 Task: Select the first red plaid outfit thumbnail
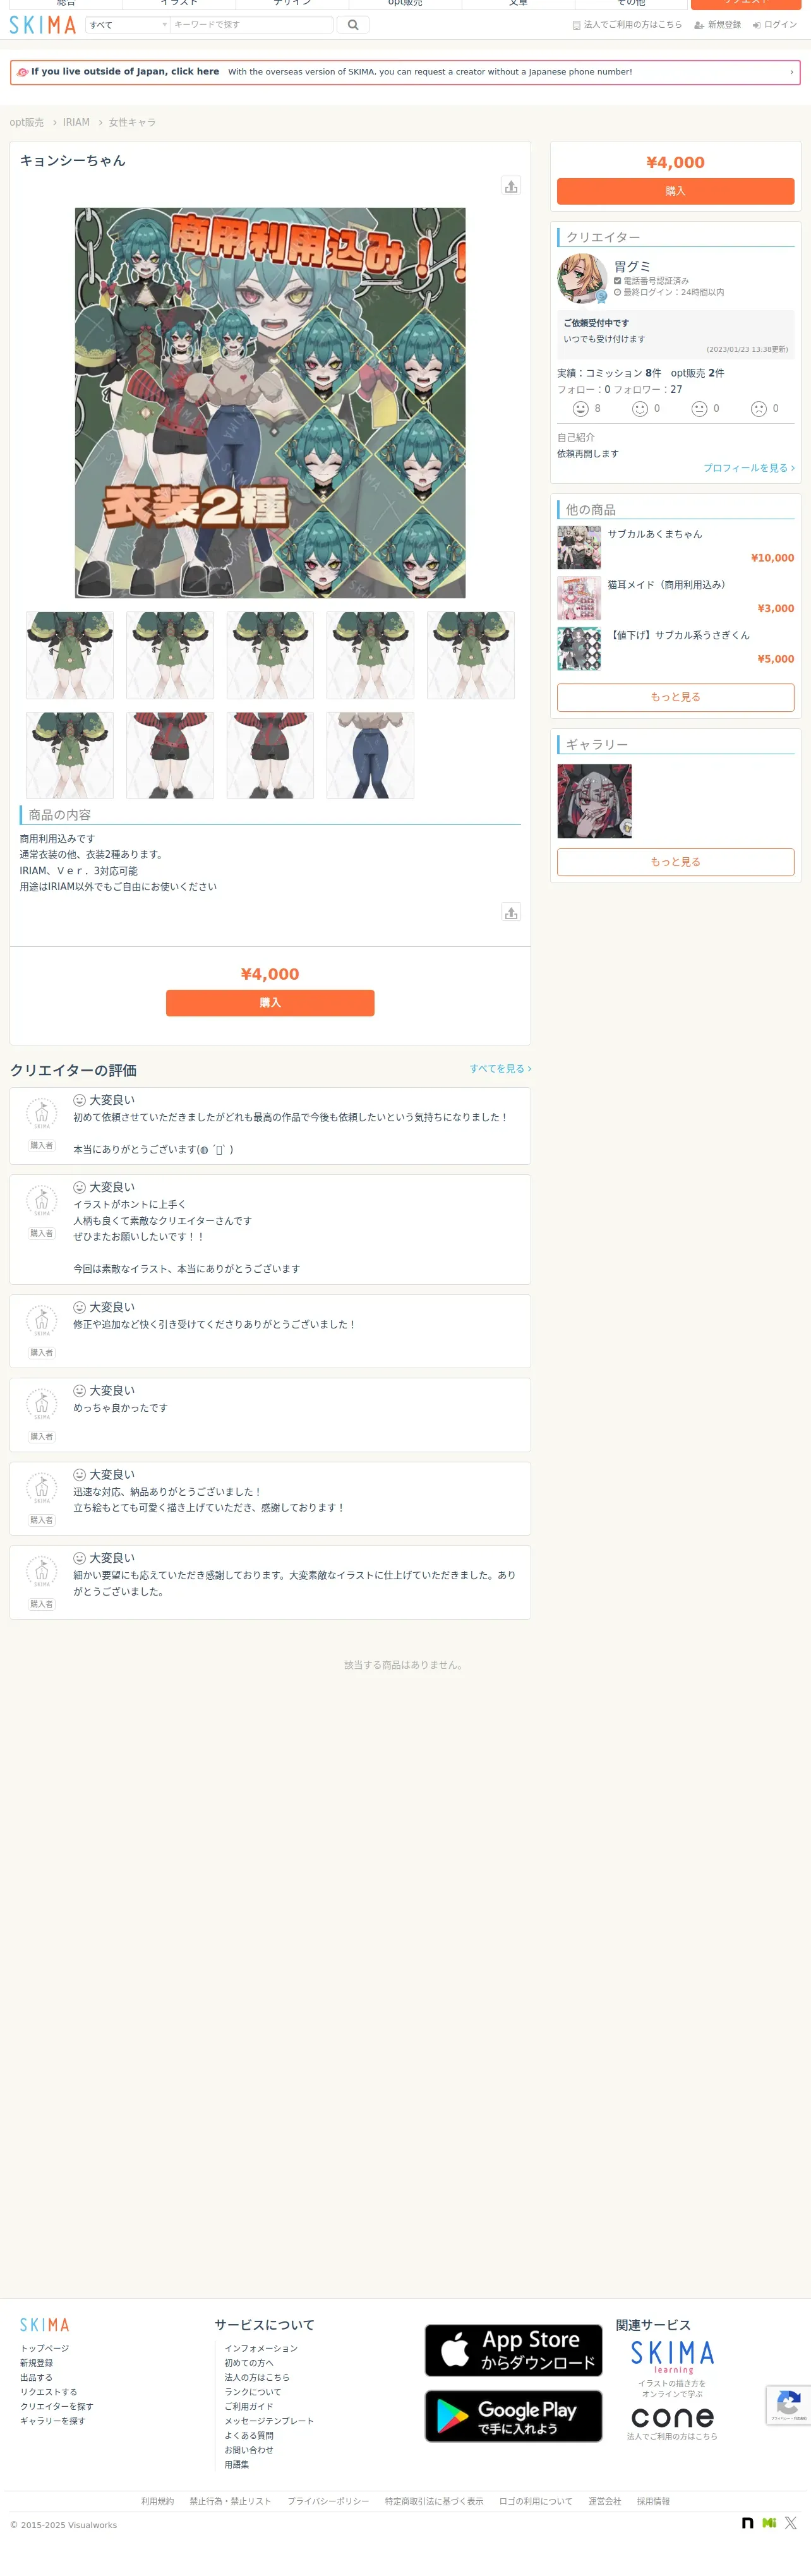[170, 755]
